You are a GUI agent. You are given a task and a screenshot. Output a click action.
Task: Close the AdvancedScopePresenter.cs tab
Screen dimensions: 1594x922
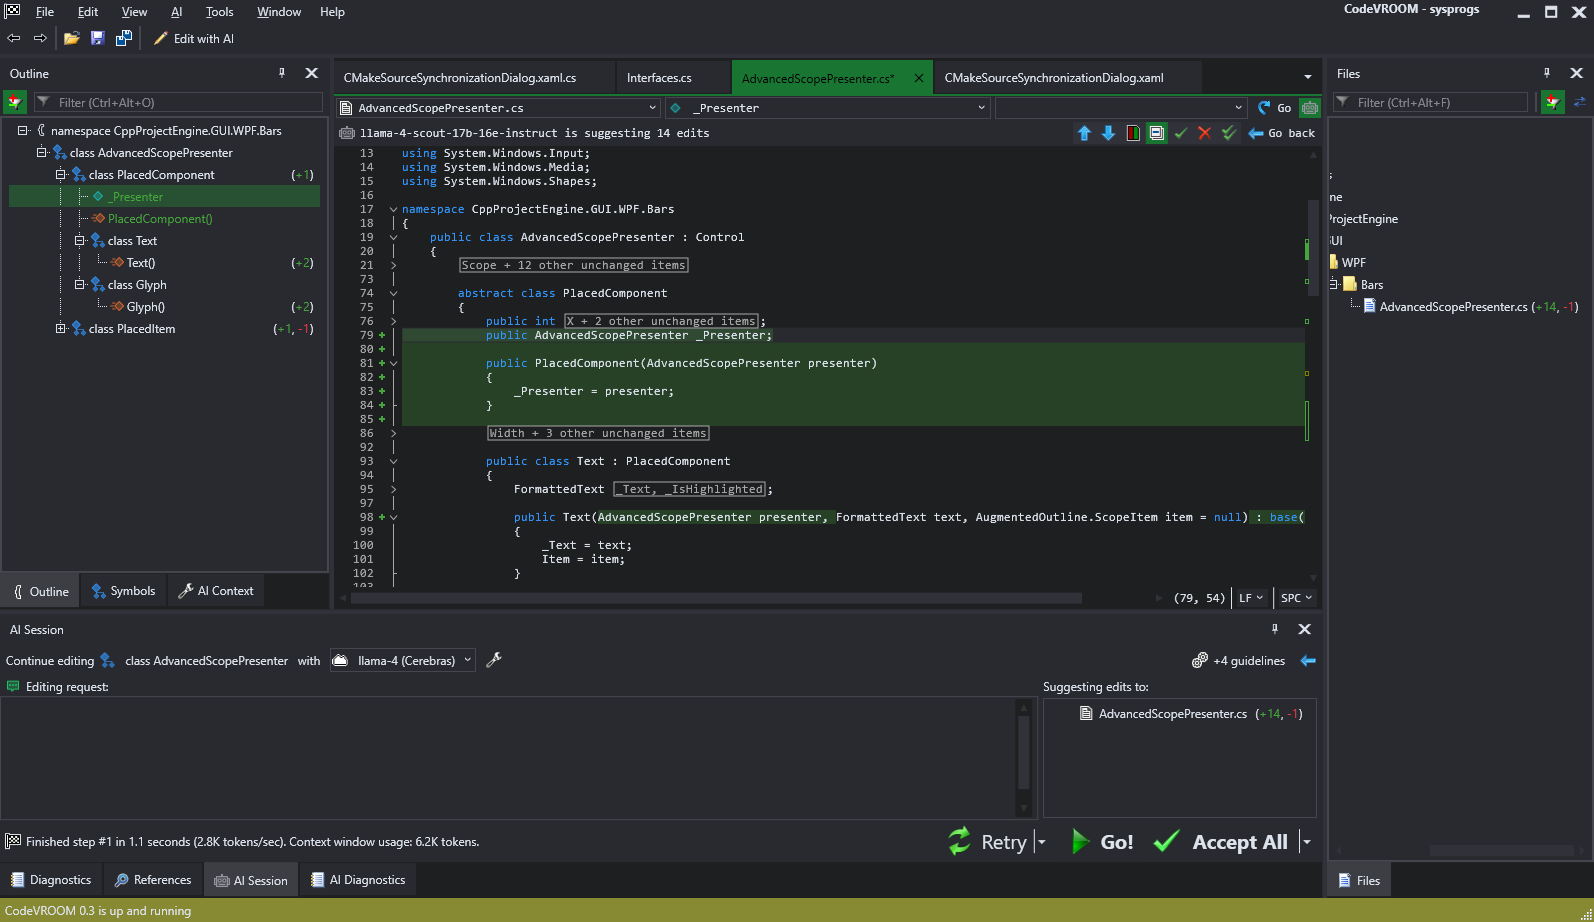(919, 77)
